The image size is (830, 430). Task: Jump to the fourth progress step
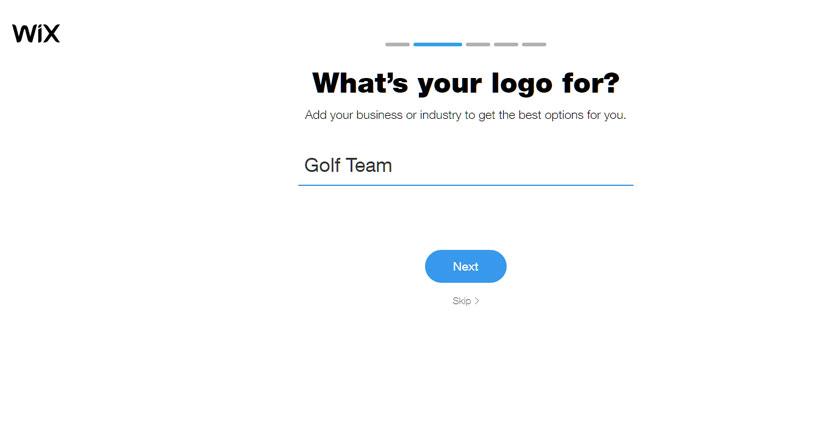point(506,44)
